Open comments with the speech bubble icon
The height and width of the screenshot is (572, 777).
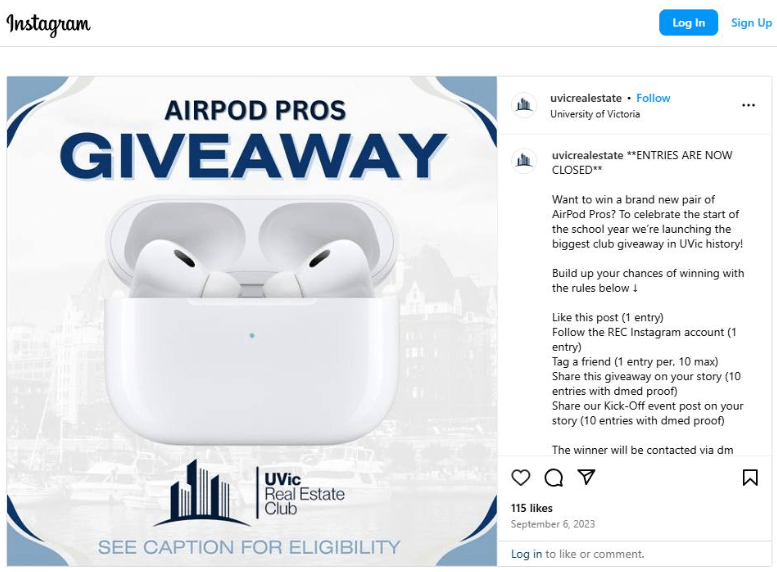[554, 478]
